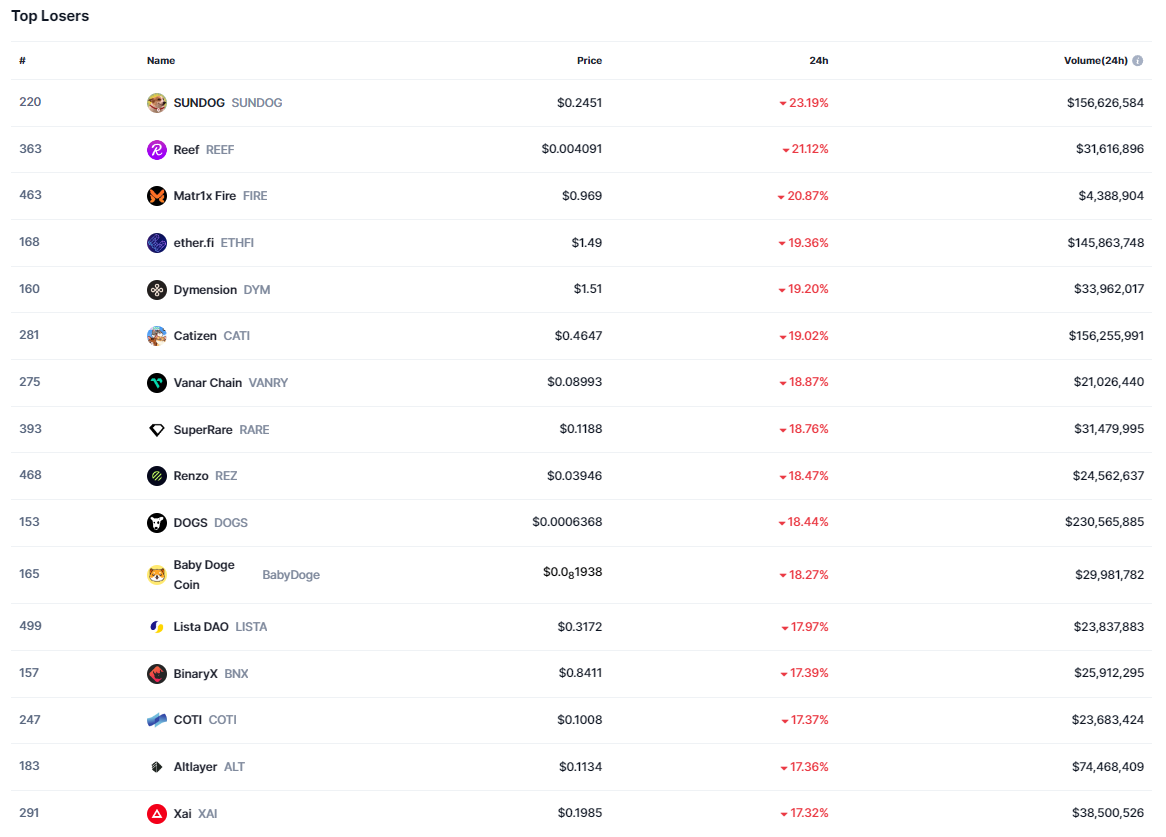Click the Matr1x Fire logo icon
Viewport: 1166px width, 837px height.
(157, 196)
